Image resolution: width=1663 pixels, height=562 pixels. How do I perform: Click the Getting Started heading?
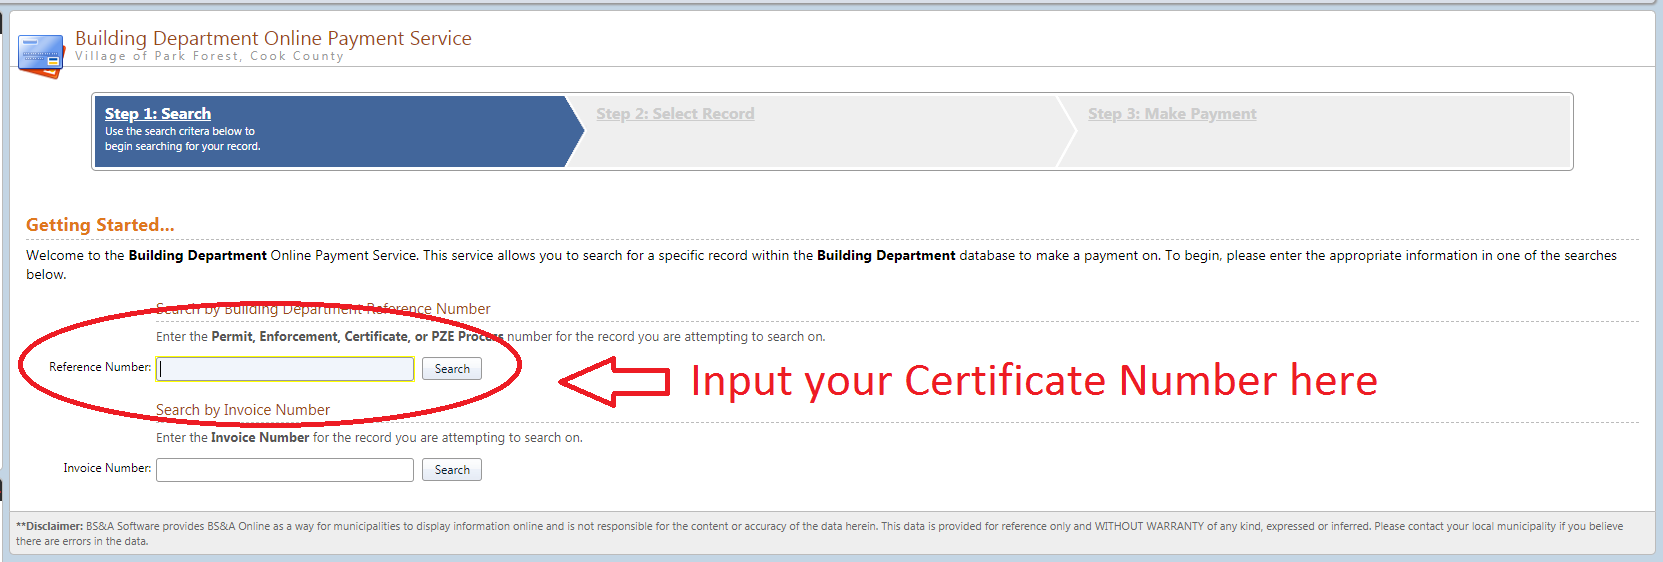pos(100,225)
